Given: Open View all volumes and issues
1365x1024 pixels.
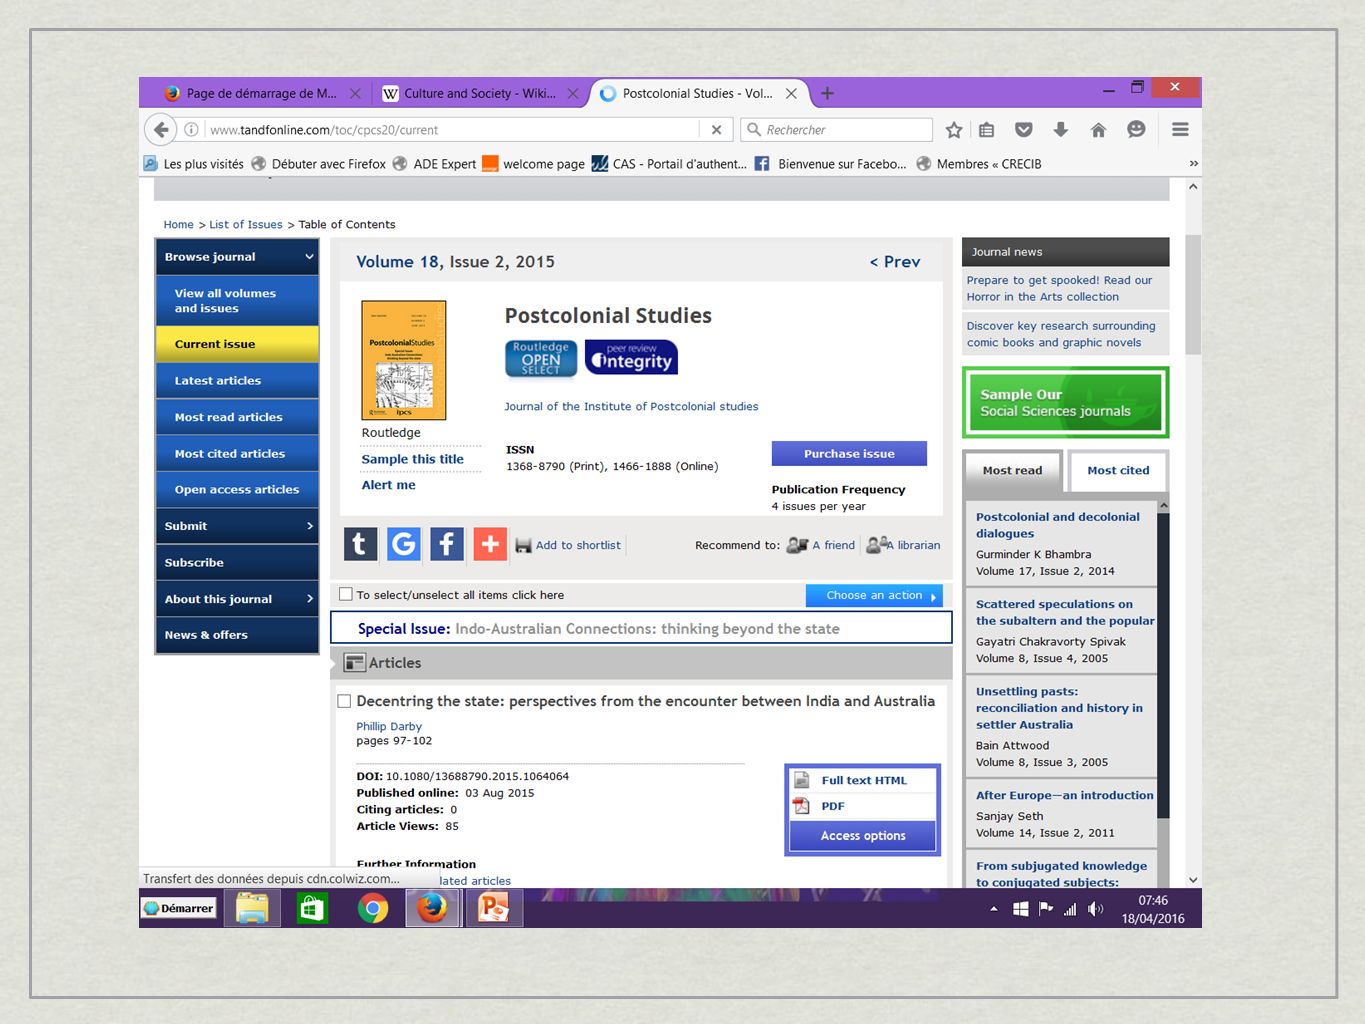Looking at the screenshot, I should 237,301.
